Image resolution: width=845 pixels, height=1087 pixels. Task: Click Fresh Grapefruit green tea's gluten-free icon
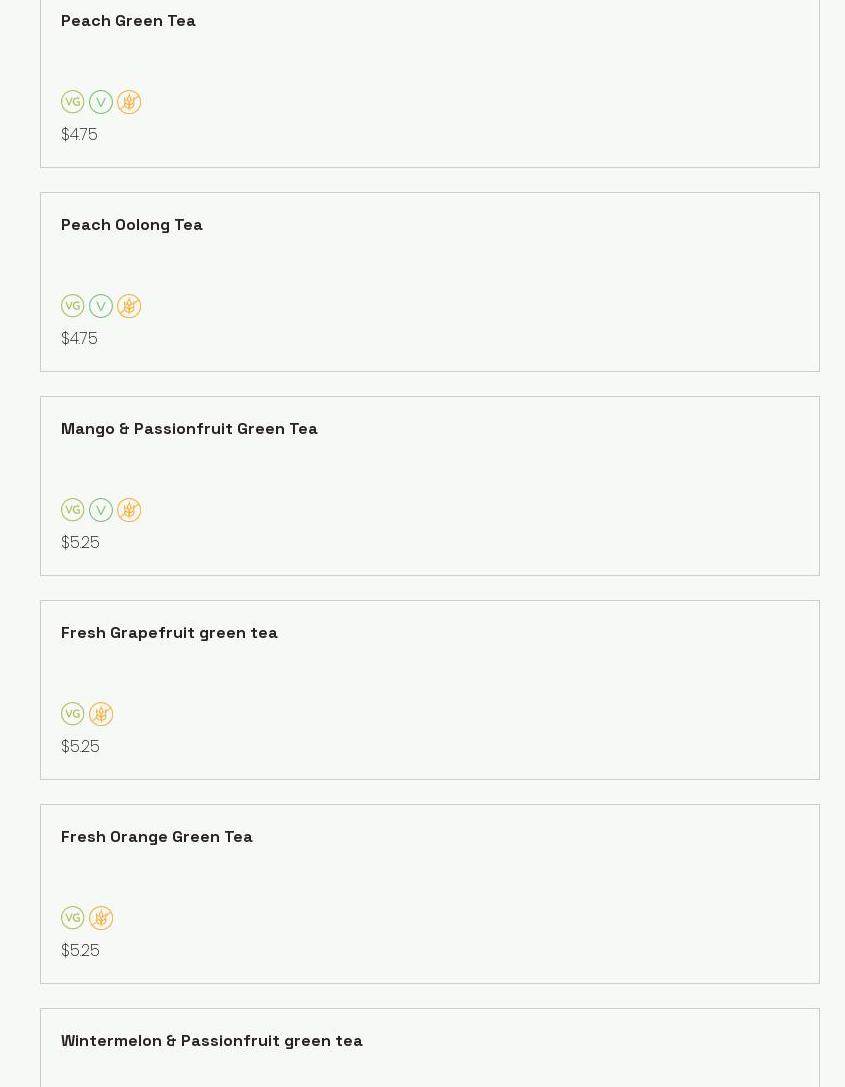[101, 714]
